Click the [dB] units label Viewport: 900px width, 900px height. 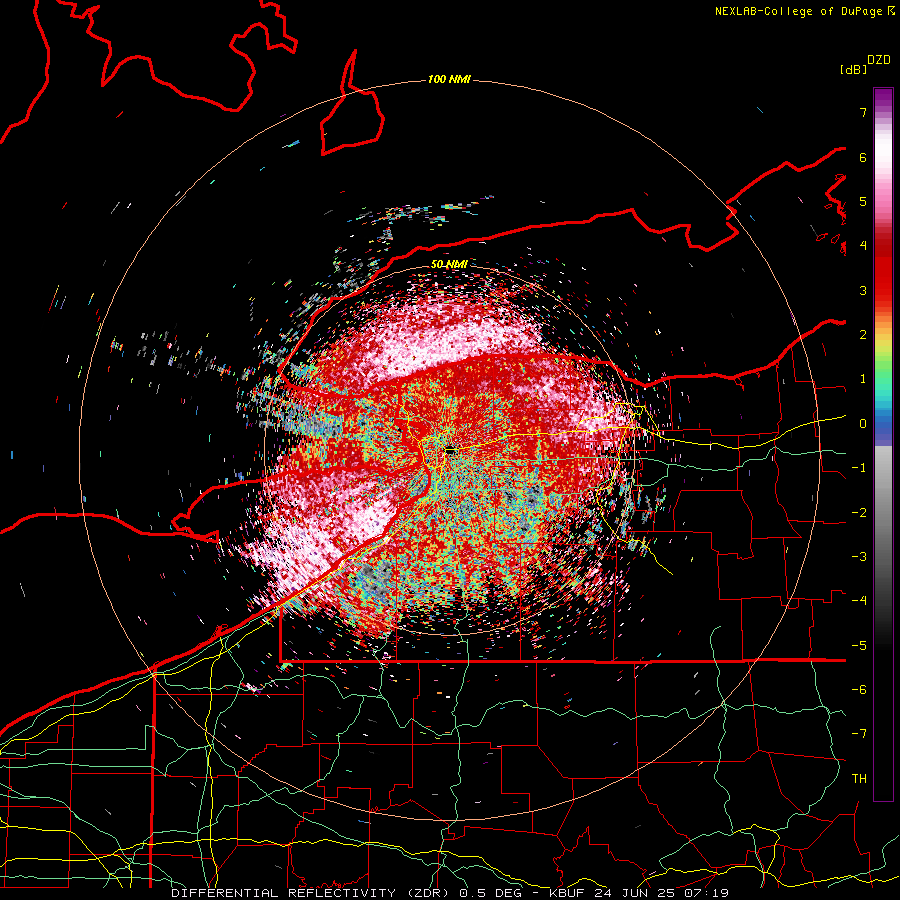pos(853,69)
